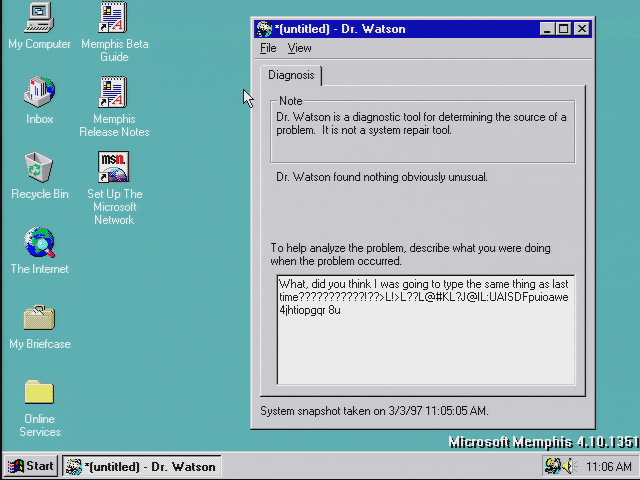This screenshot has width=640, height=480.
Task: Click into the problem description text box
Action: [426, 330]
